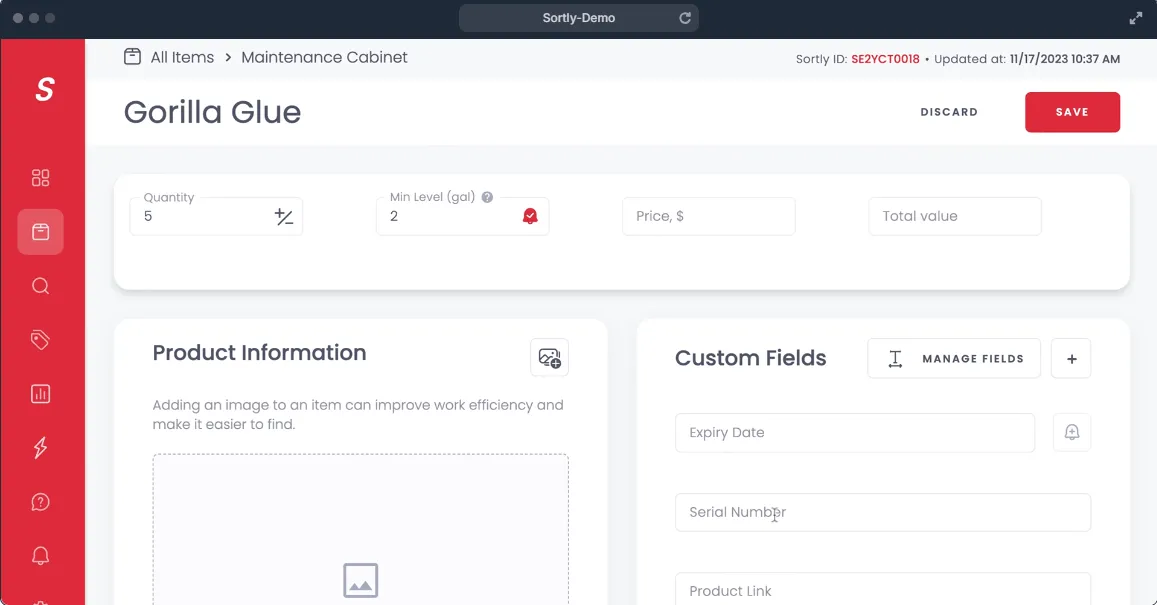Image resolution: width=1157 pixels, height=605 pixels.
Task: Toggle the red Min Level alert bell
Action: (x=530, y=216)
